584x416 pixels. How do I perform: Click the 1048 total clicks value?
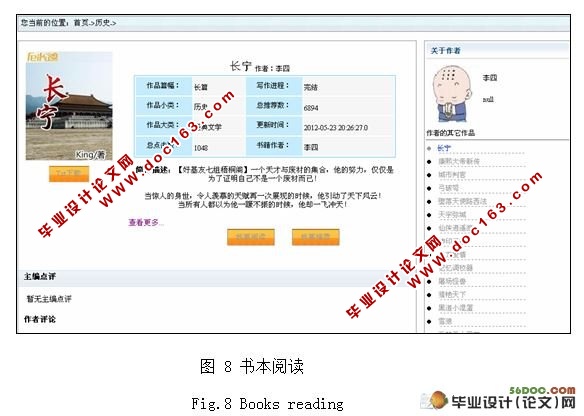[201, 148]
